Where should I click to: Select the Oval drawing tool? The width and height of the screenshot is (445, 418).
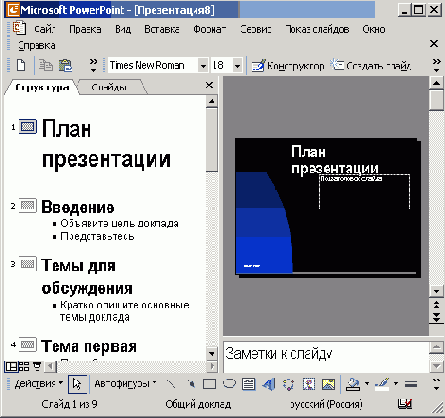pos(229,384)
